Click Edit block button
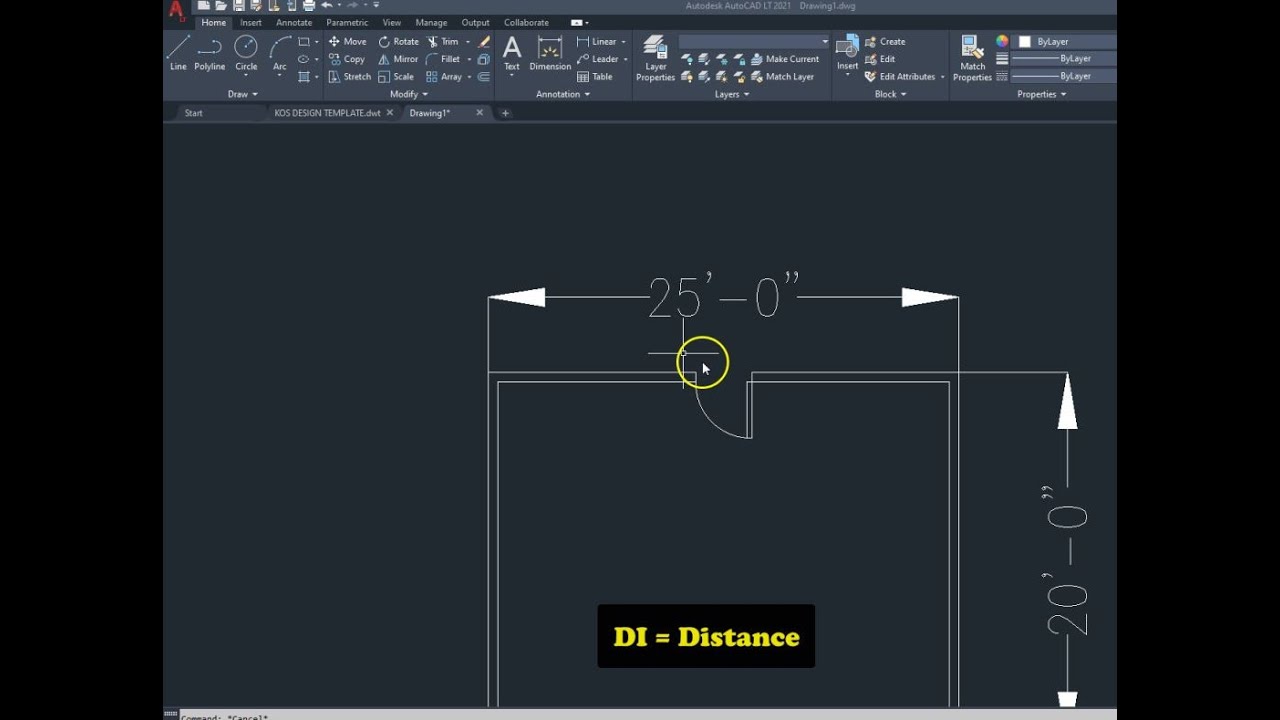 880,59
